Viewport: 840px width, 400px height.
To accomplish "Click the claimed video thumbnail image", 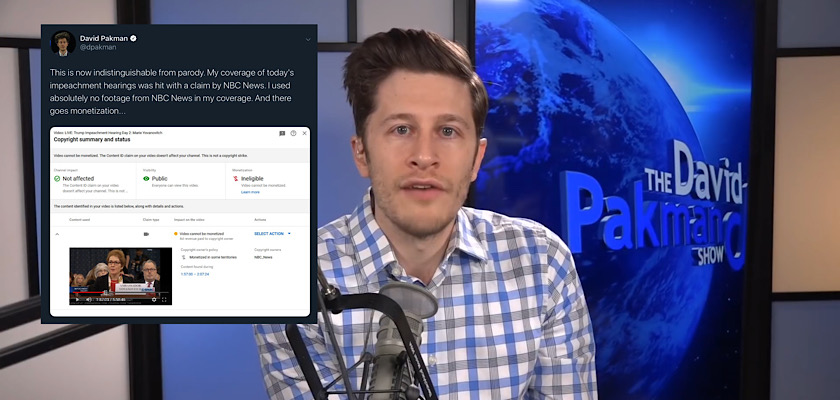I will 121,276.
